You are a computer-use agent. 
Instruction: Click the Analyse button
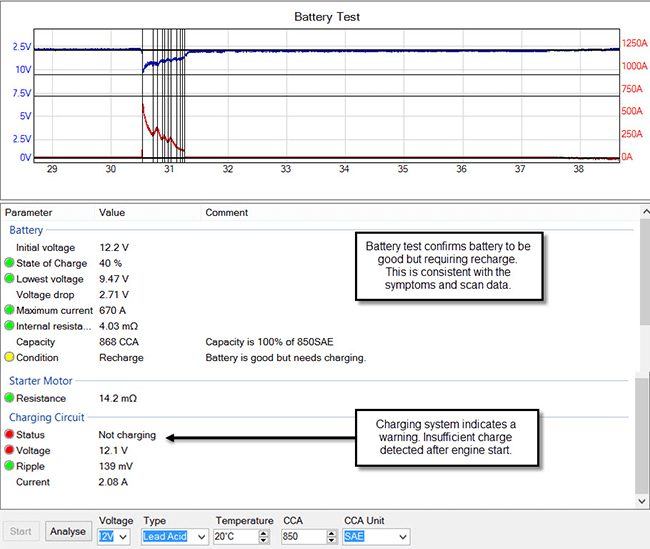(x=68, y=531)
